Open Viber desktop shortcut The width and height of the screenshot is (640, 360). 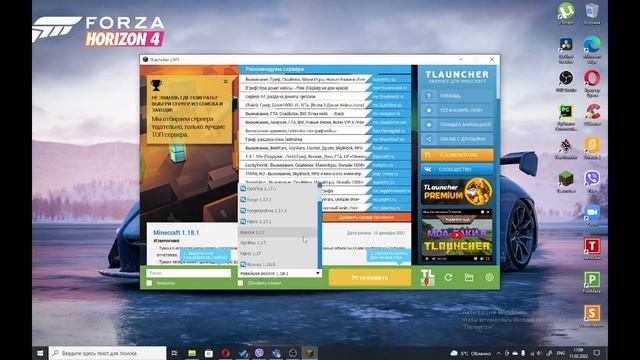[x=592, y=181]
